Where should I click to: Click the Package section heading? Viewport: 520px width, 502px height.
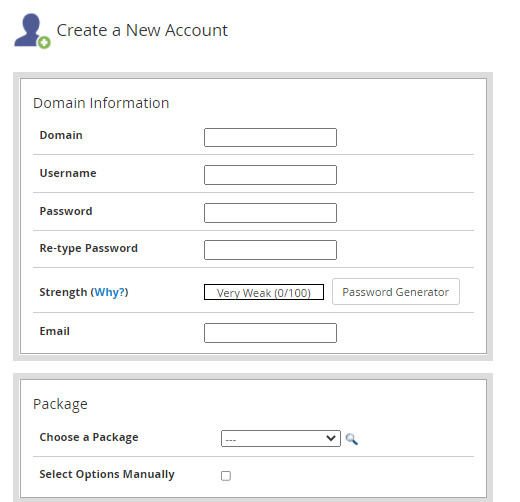(x=60, y=404)
